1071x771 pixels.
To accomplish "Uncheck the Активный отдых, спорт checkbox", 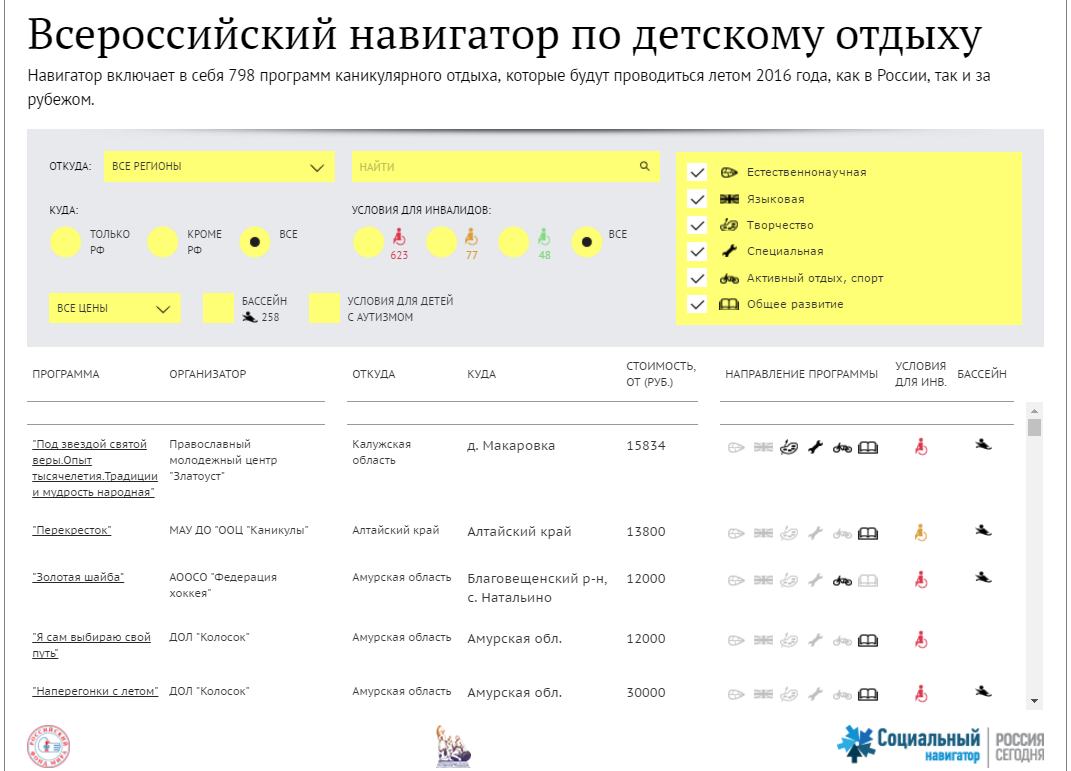I will pyautogui.click(x=697, y=278).
